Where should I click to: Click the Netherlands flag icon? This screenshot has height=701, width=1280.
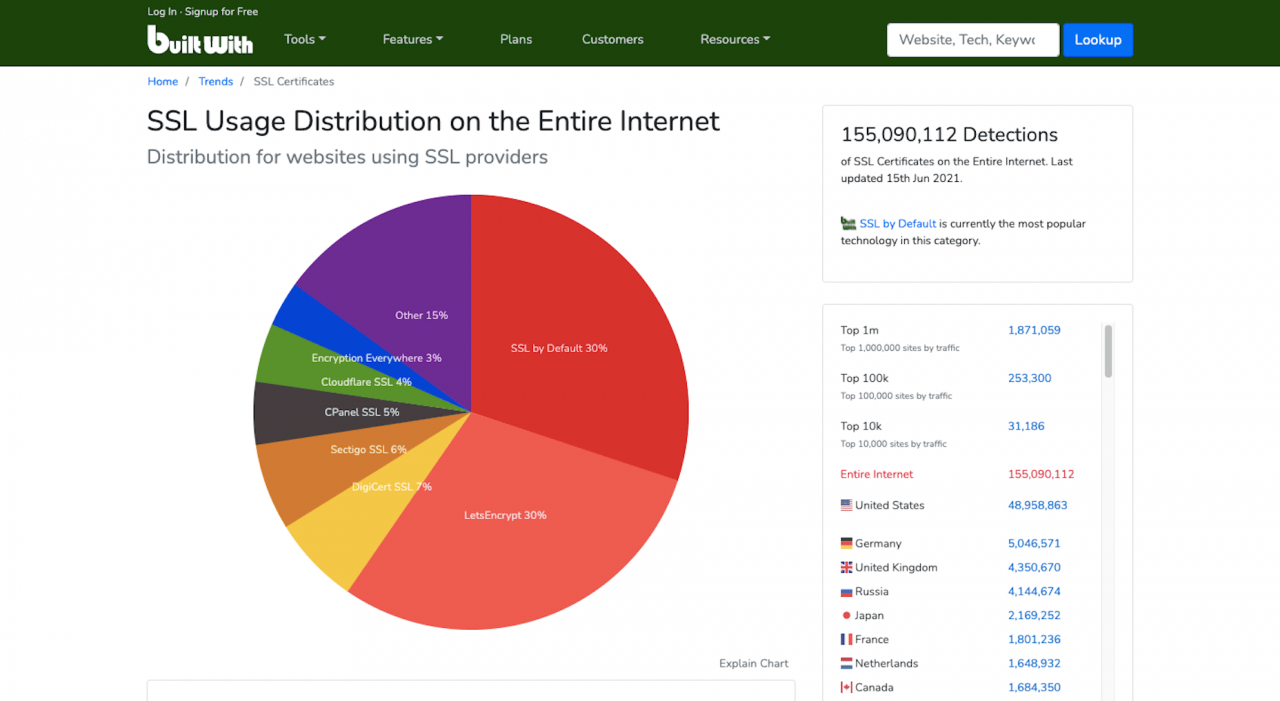846,663
